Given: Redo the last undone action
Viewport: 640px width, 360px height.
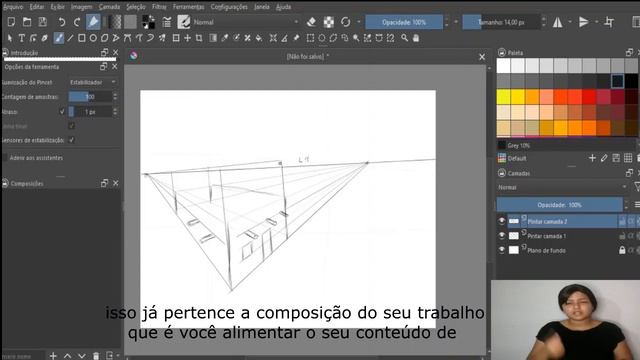Looking at the screenshot, I should pos(77,22).
